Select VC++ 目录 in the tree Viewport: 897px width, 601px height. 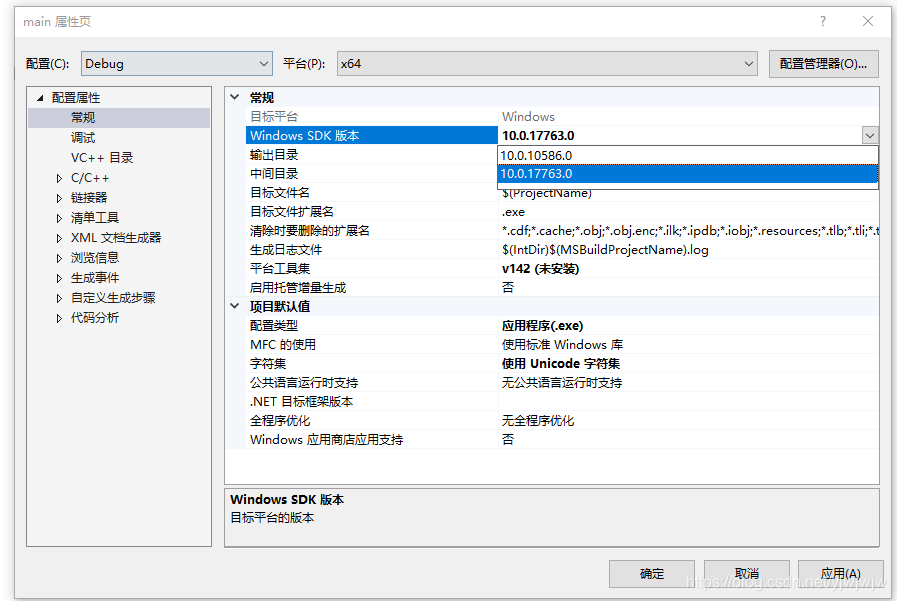point(102,158)
